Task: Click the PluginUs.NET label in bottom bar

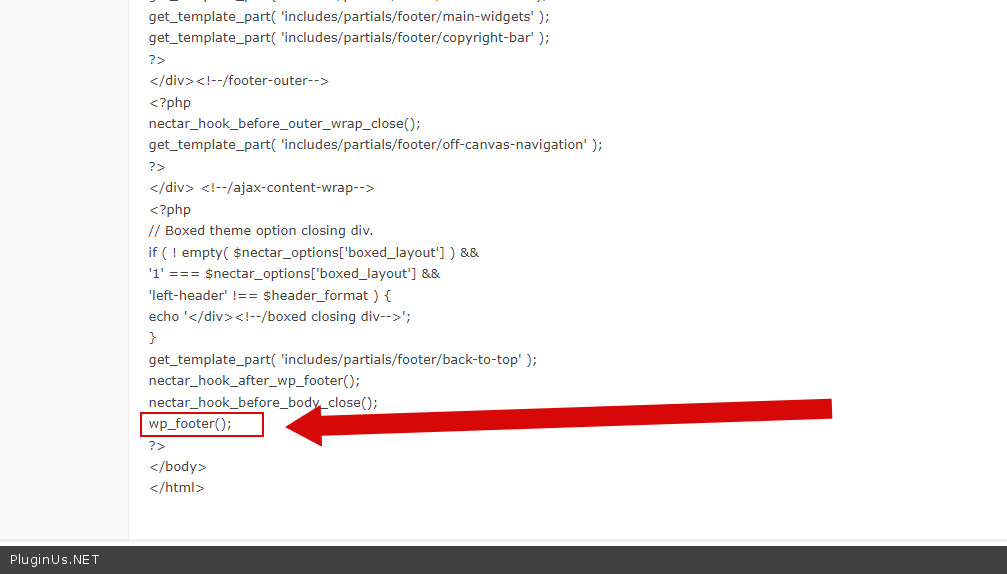Action: click(x=55, y=560)
